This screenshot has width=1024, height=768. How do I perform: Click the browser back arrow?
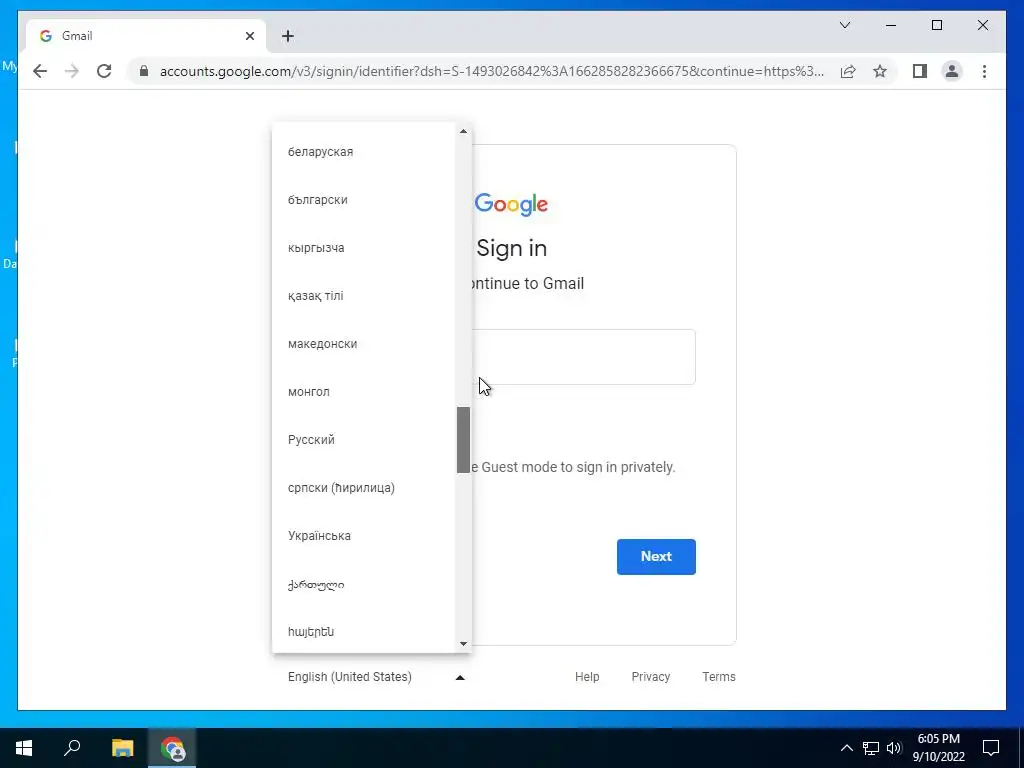pos(40,71)
